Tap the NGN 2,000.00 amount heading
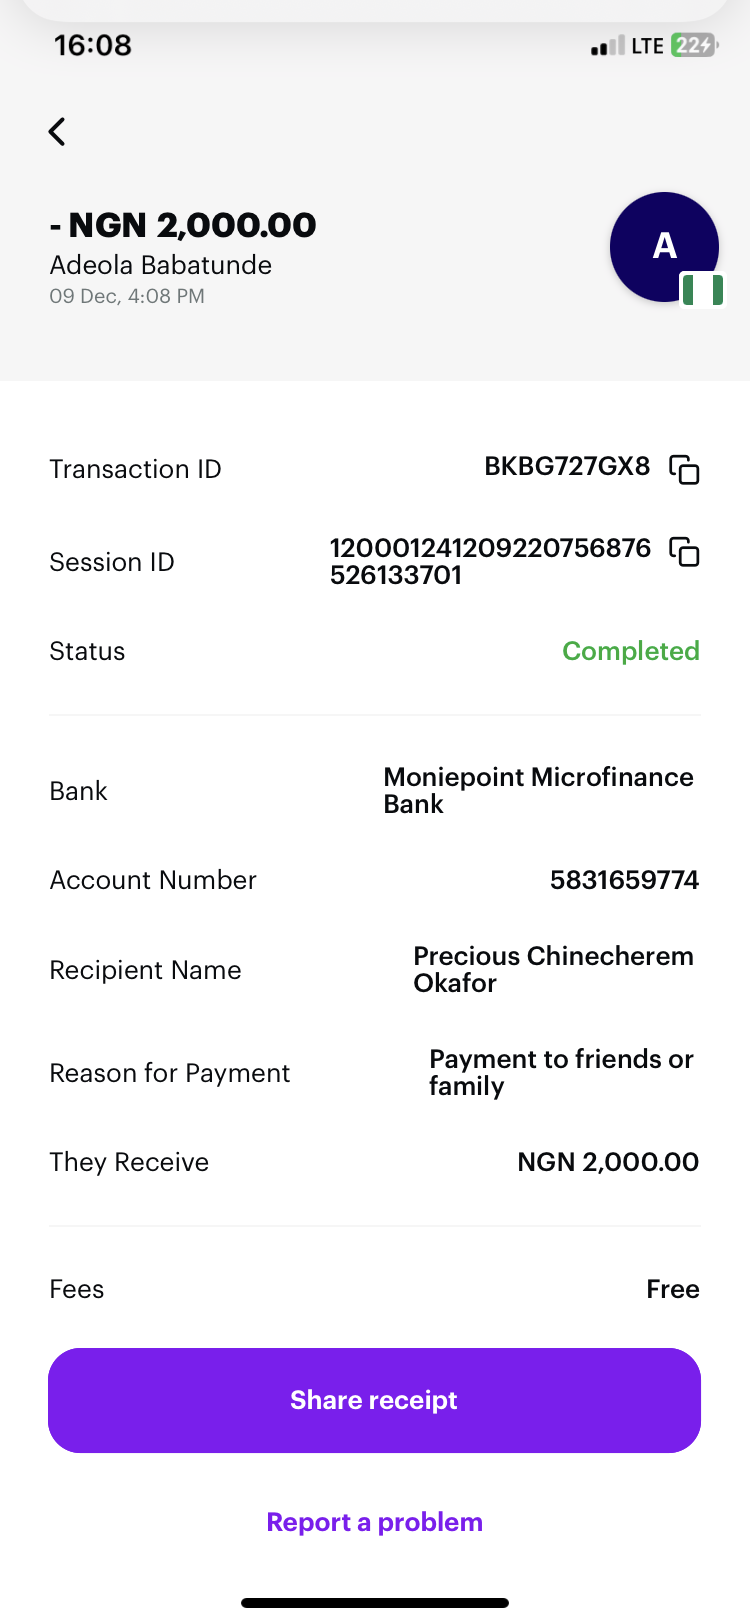750x1624 pixels. 183,225
